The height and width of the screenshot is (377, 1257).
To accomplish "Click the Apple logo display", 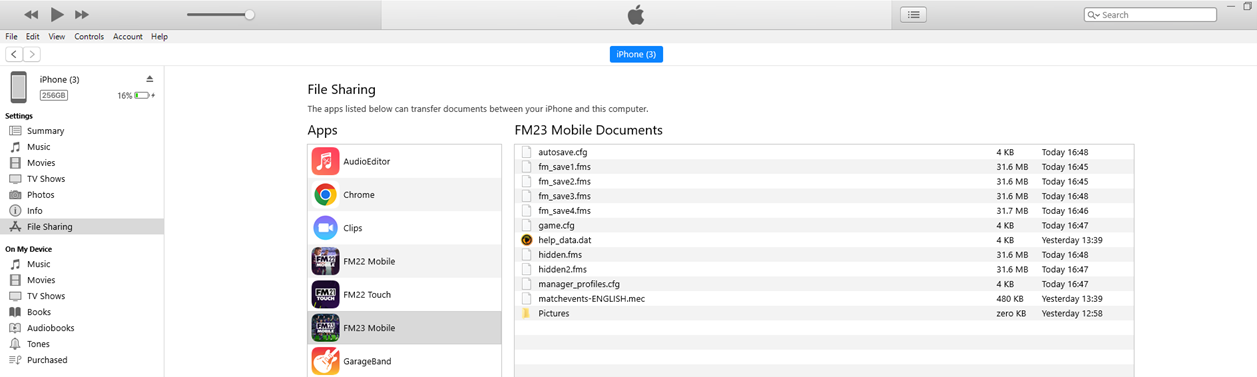I will coord(636,14).
